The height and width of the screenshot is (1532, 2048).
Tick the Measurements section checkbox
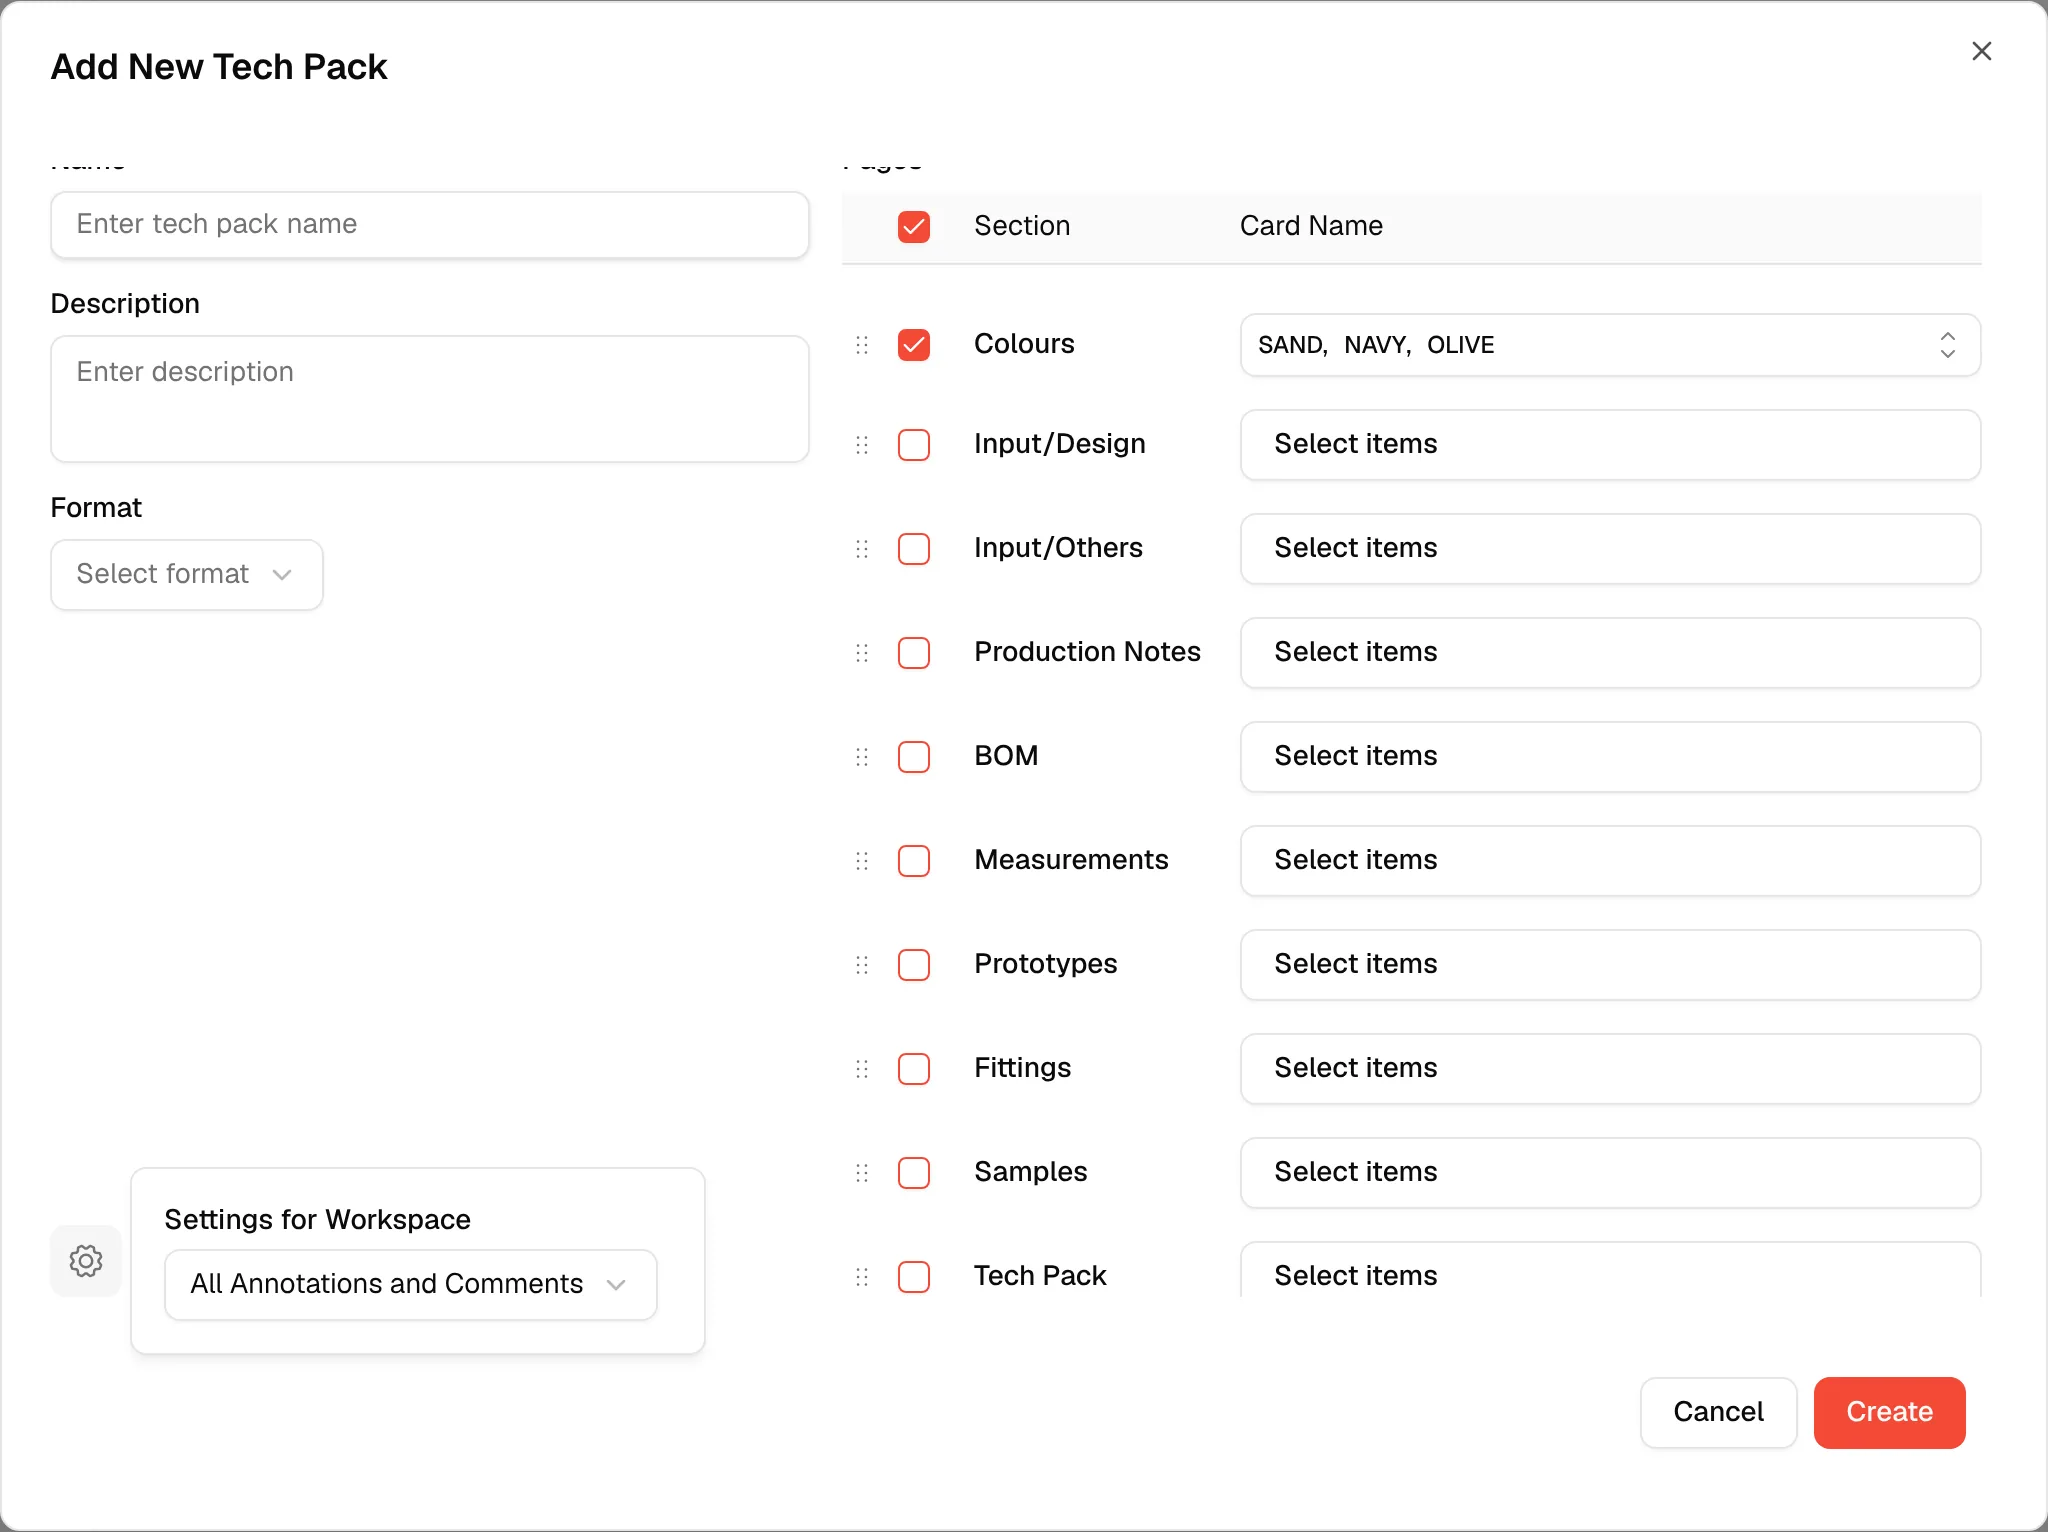tap(914, 861)
